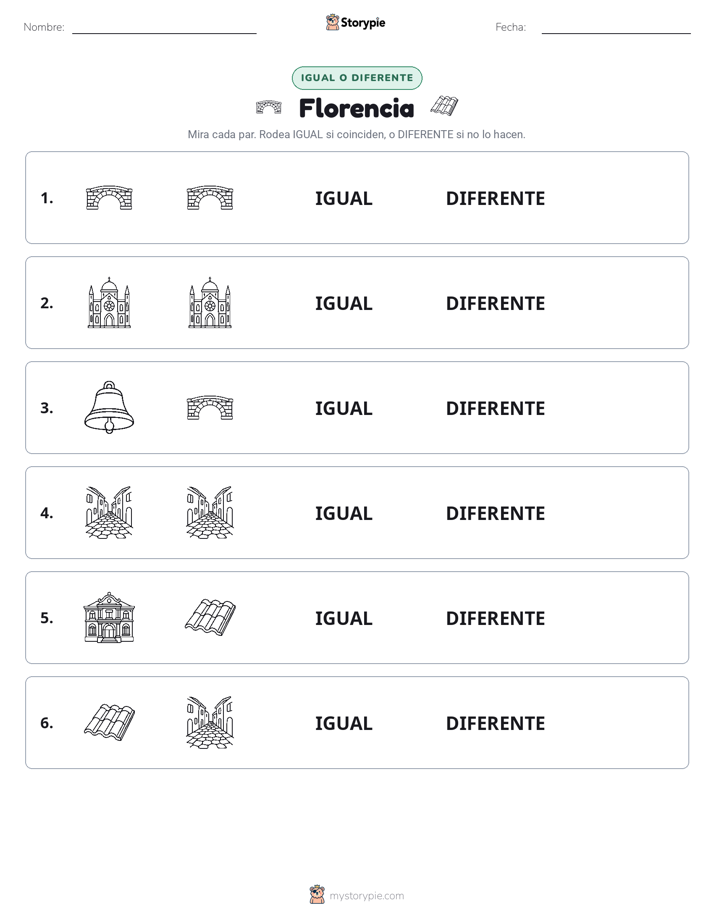This screenshot has width=714, height=924.
Task: Select IGUAL for pair 1
Action: pyautogui.click(x=343, y=199)
